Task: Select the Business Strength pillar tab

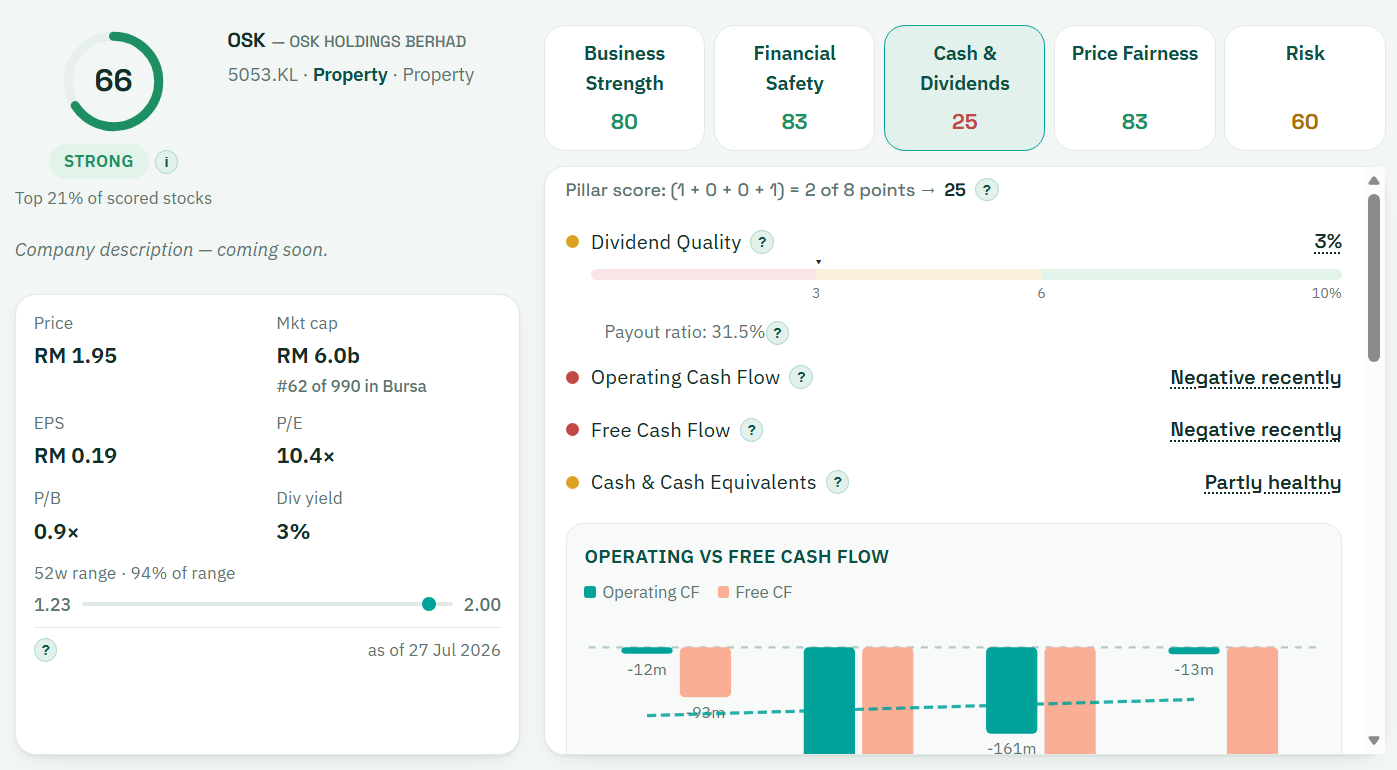Action: pyautogui.click(x=624, y=88)
